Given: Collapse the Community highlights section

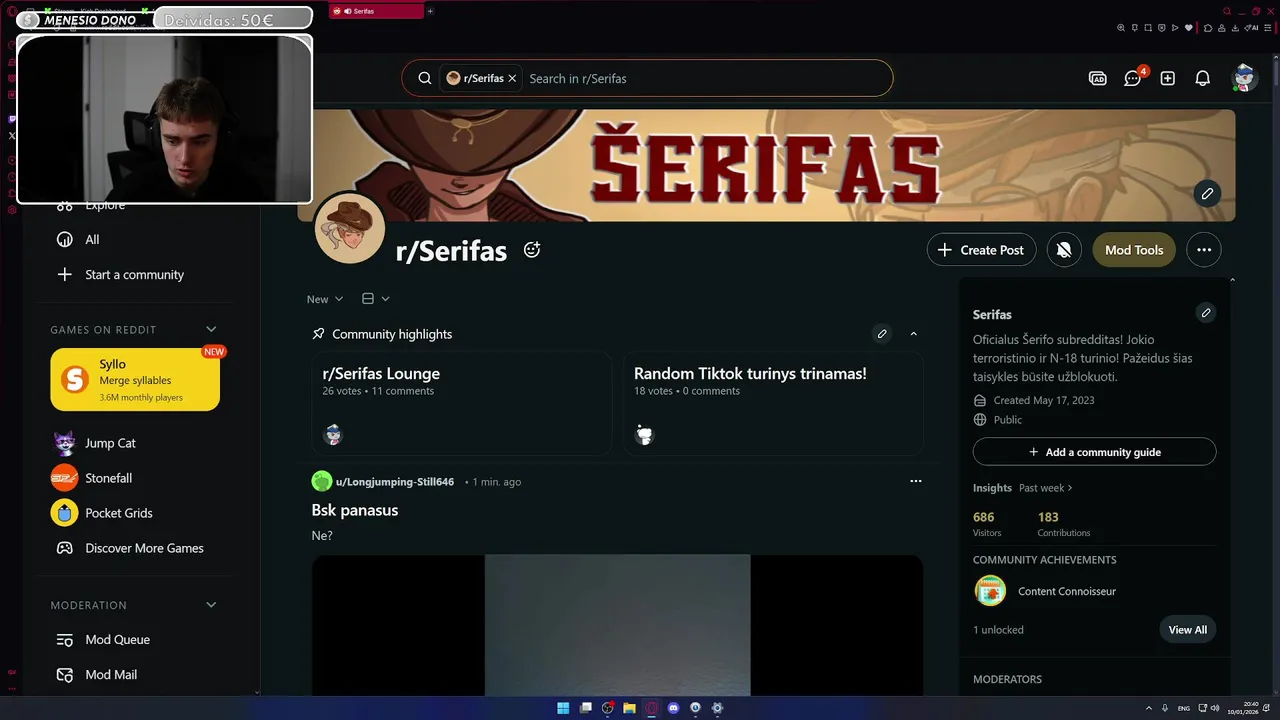Looking at the screenshot, I should pos(913,334).
